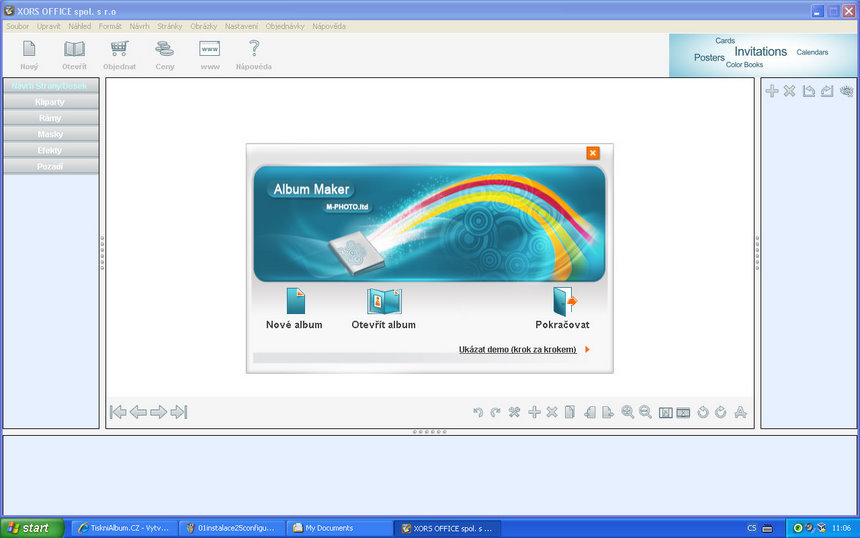Click the fit page width icon
The height and width of the screenshot is (538, 860).
(x=665, y=412)
